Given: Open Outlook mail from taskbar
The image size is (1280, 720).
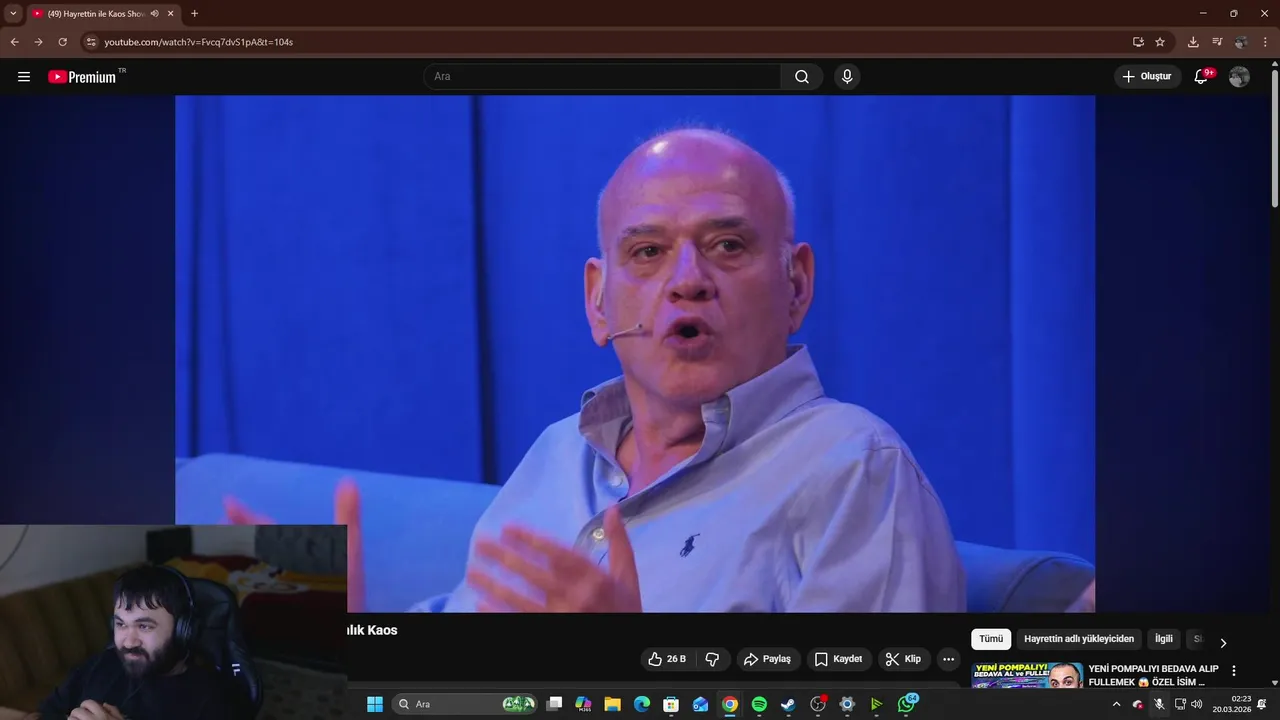Looking at the screenshot, I should (x=700, y=704).
